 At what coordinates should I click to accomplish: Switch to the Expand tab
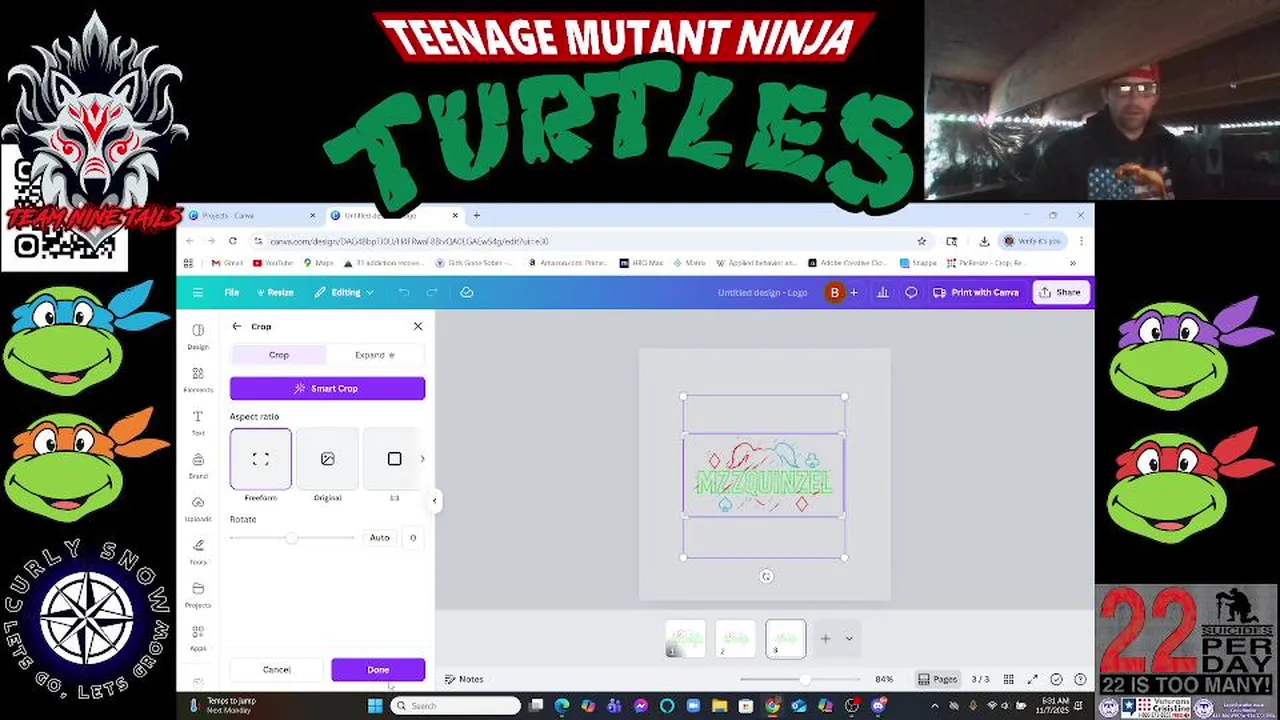[375, 355]
